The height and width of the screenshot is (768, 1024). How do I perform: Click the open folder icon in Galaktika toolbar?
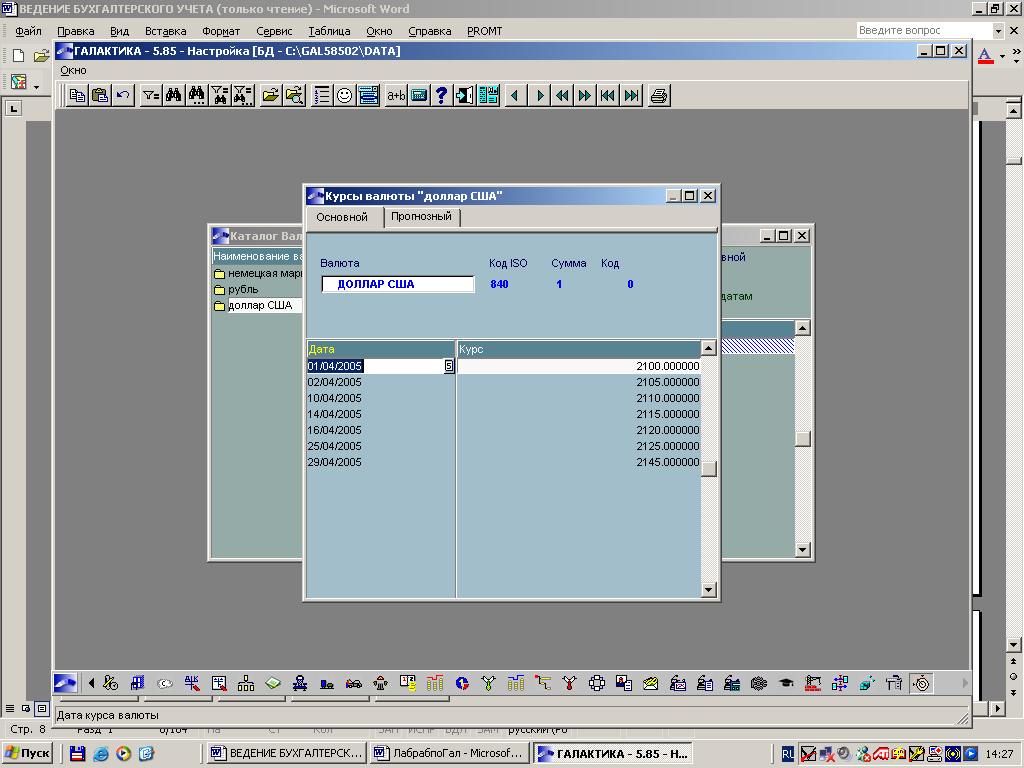click(270, 96)
